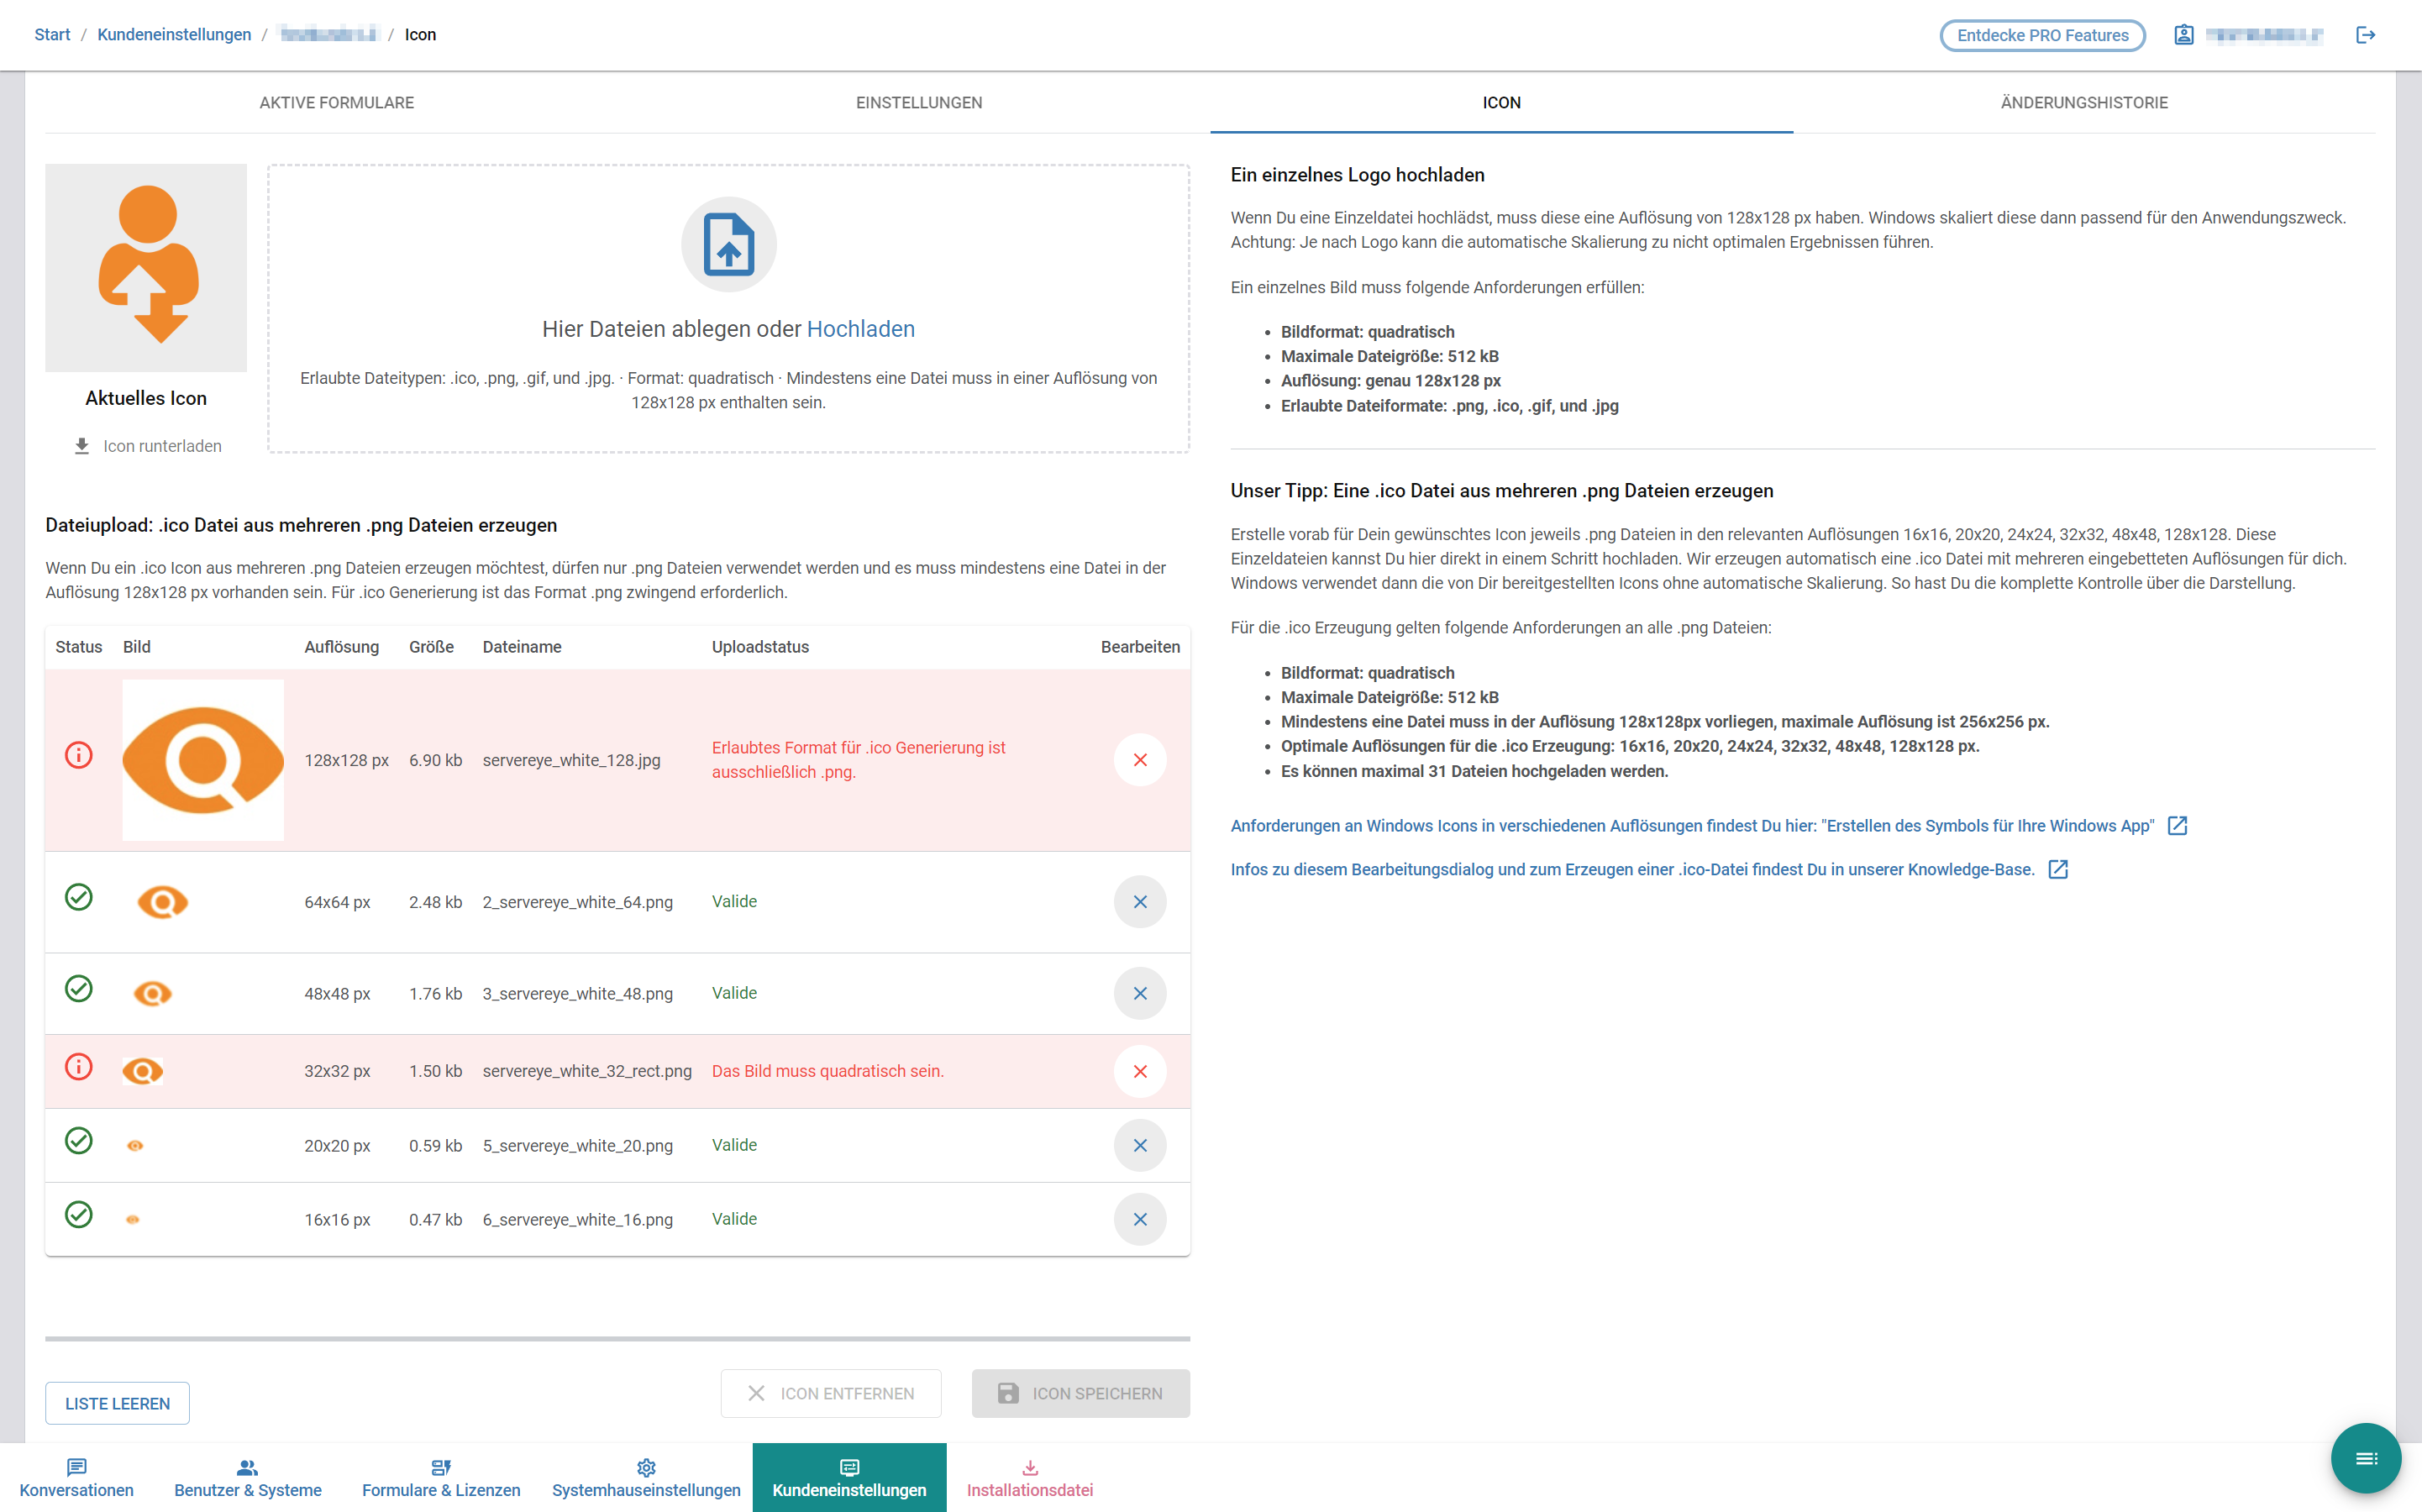This screenshot has width=2422, height=1512.
Task: Open Installationsdatei in the bottom navigation
Action: point(1029,1478)
